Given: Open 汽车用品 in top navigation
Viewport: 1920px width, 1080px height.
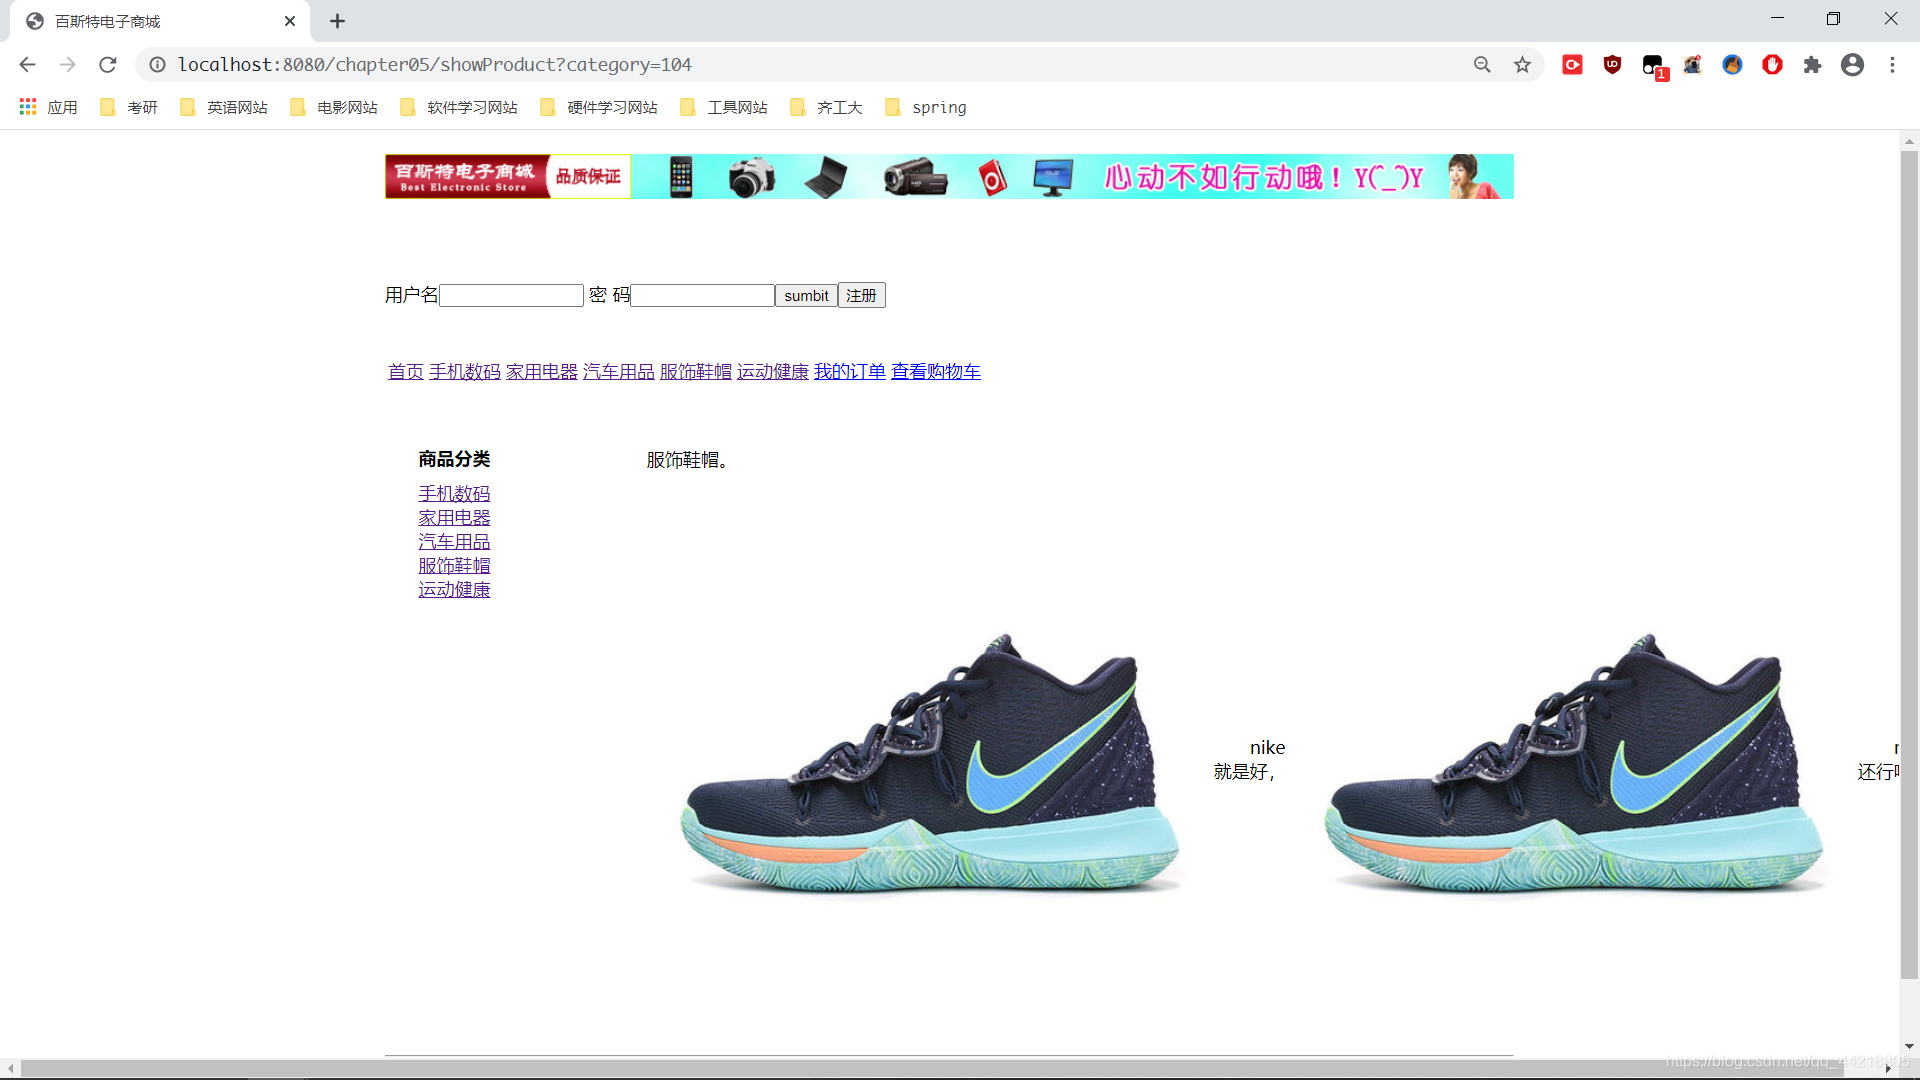Looking at the screenshot, I should coord(619,372).
